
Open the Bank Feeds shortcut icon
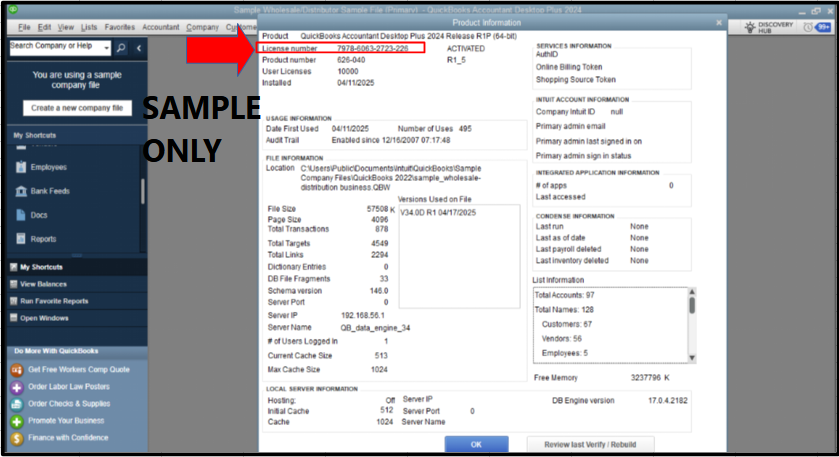[x=21, y=191]
